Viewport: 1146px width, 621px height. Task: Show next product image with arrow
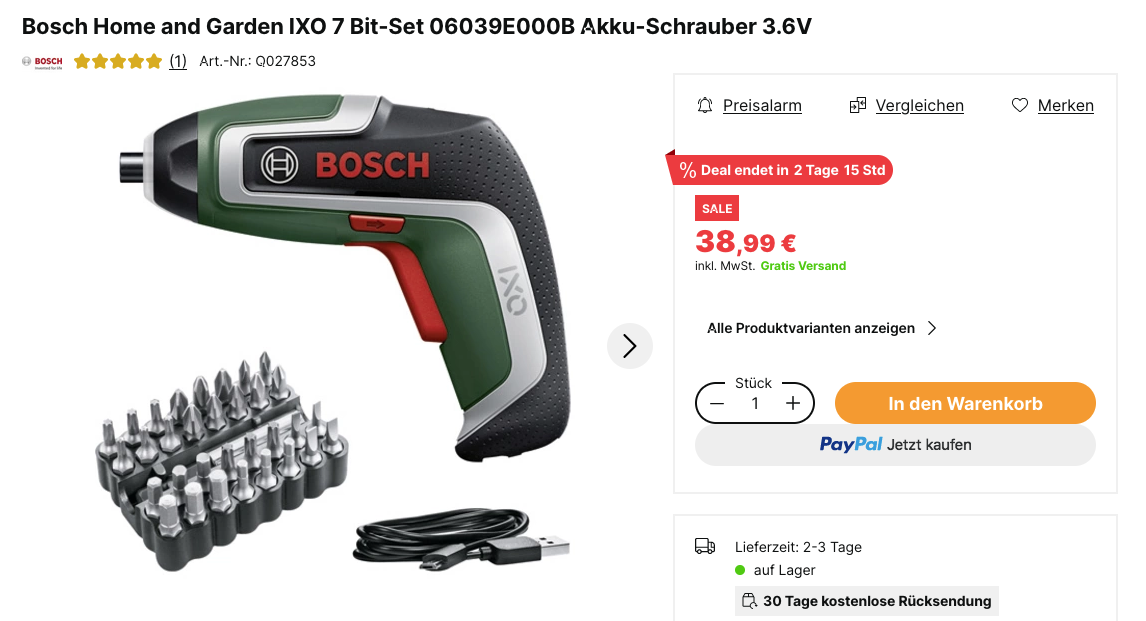tap(629, 346)
